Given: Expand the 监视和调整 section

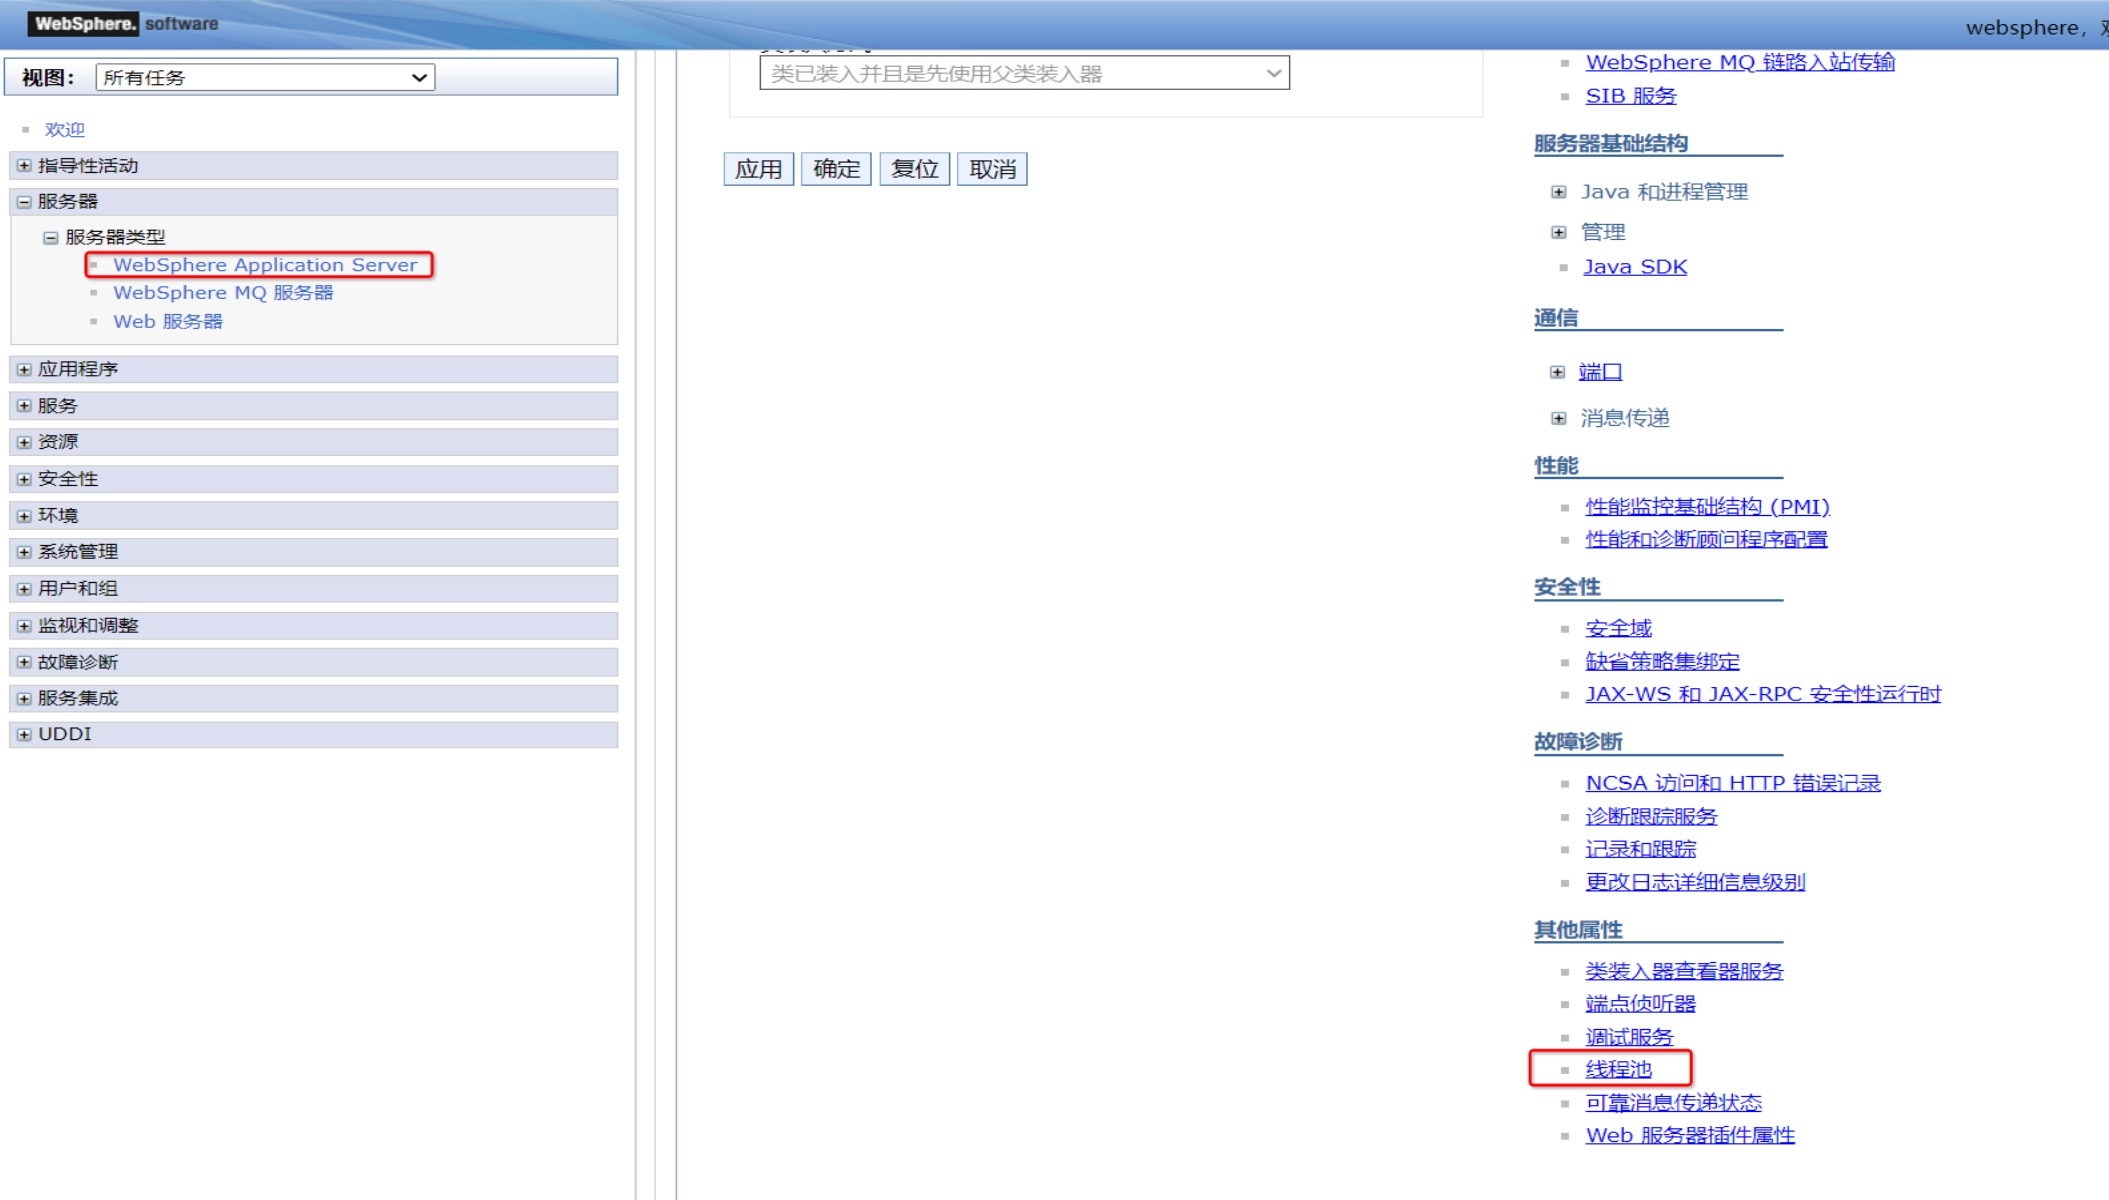Looking at the screenshot, I should (24, 626).
